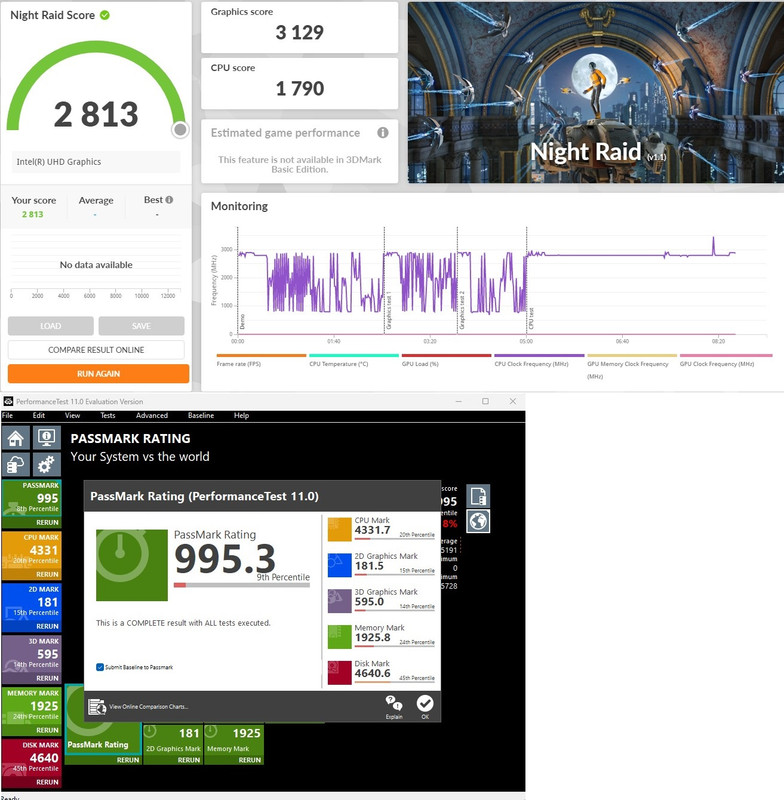This screenshot has width=784, height=800.
Task: Click the Memory Mark green icon
Action: point(340,637)
